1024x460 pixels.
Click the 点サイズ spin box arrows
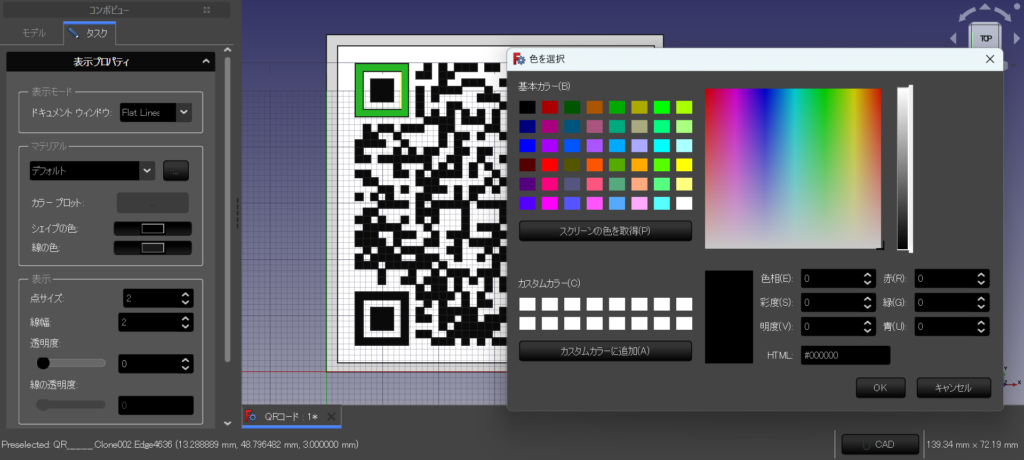pos(185,299)
